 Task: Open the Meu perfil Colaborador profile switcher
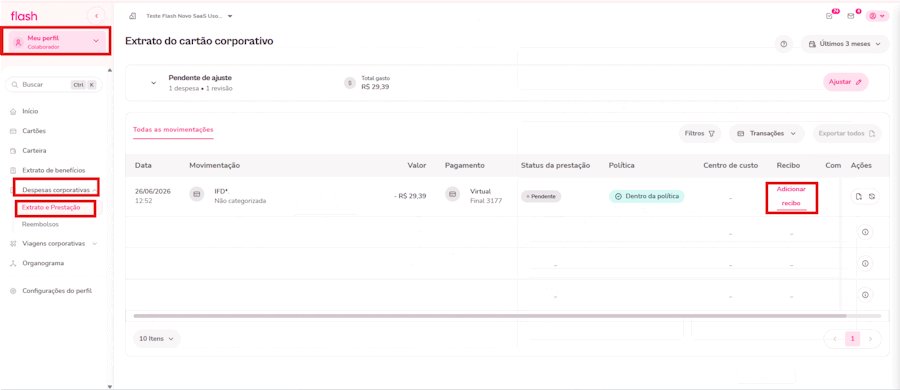pyautogui.click(x=56, y=42)
